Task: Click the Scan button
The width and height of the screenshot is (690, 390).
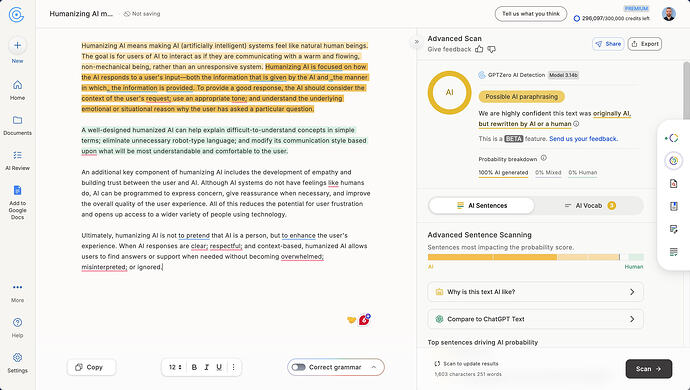Action: pyautogui.click(x=649, y=369)
